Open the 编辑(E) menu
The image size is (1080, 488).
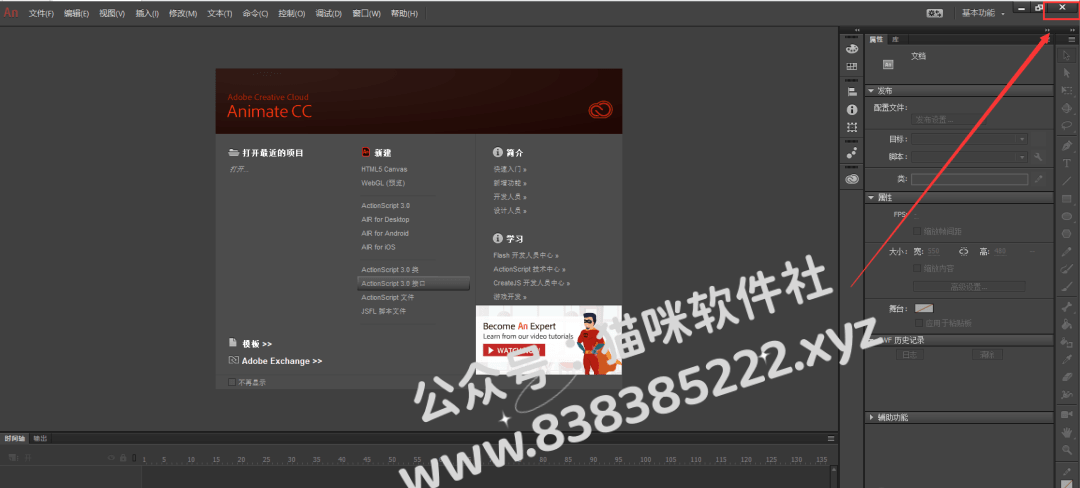[x=76, y=14]
